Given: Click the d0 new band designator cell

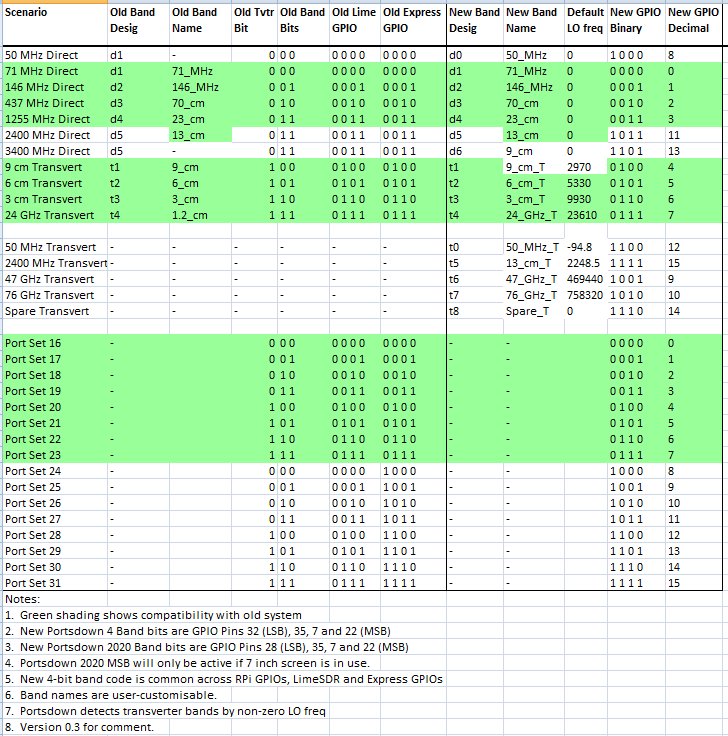Looking at the screenshot, I should click(x=456, y=56).
